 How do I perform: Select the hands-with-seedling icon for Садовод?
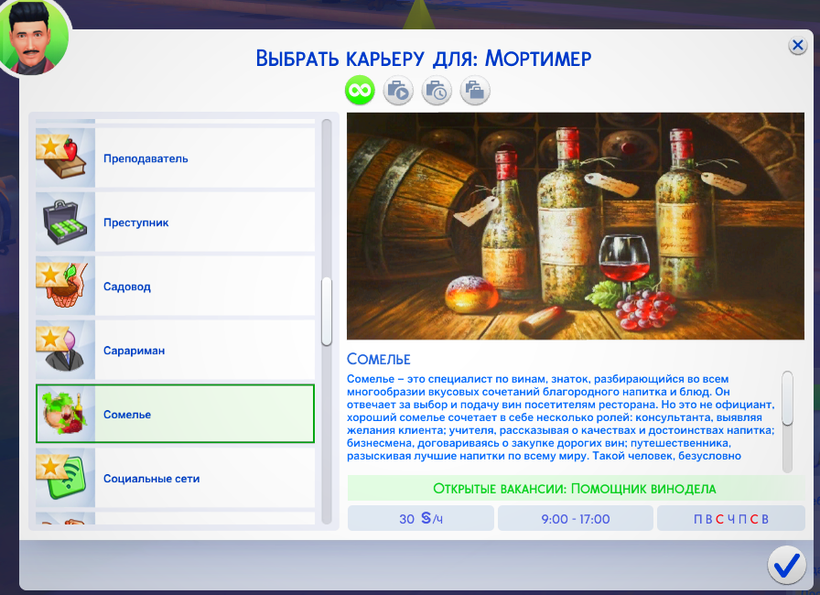click(x=65, y=286)
